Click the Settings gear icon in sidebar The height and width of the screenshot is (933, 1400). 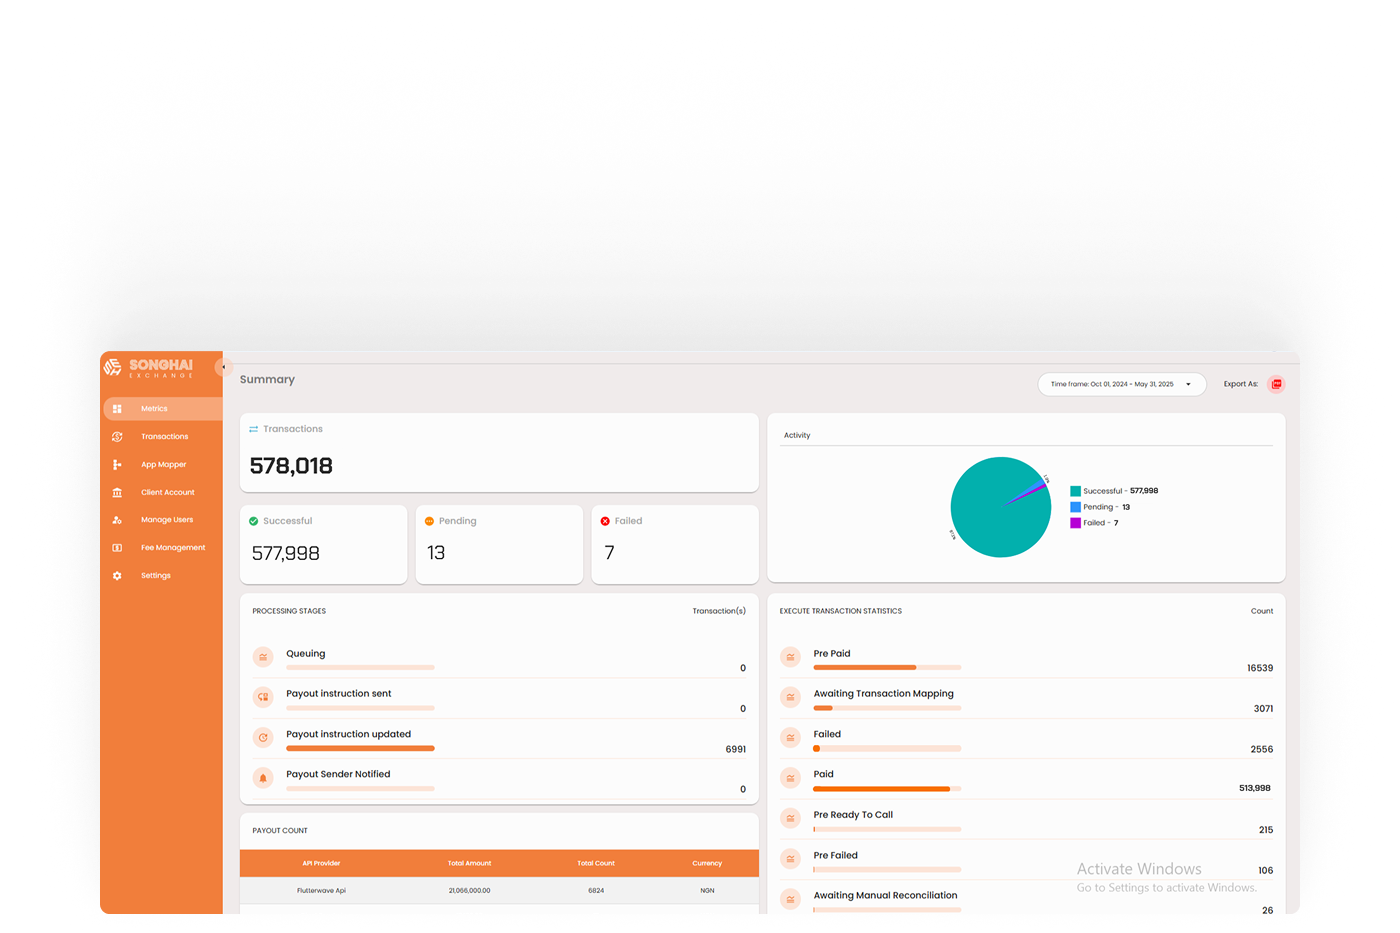click(117, 576)
